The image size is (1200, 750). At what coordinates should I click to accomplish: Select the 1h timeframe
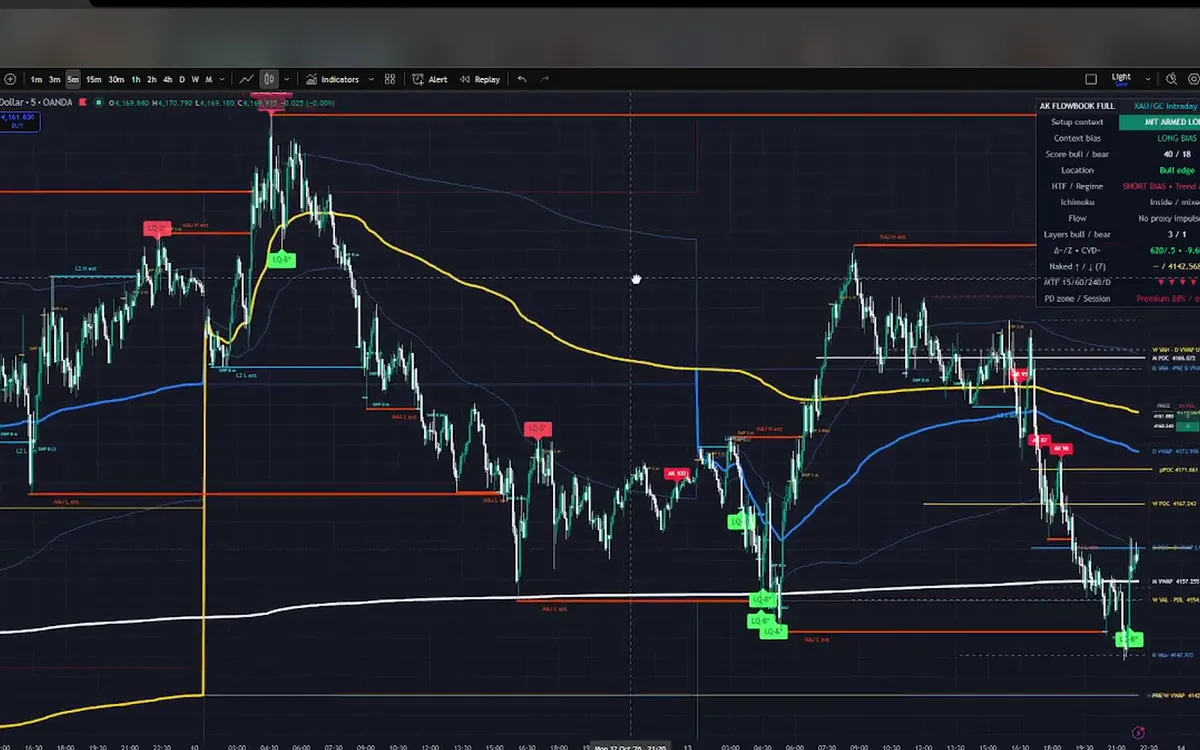click(x=136, y=79)
